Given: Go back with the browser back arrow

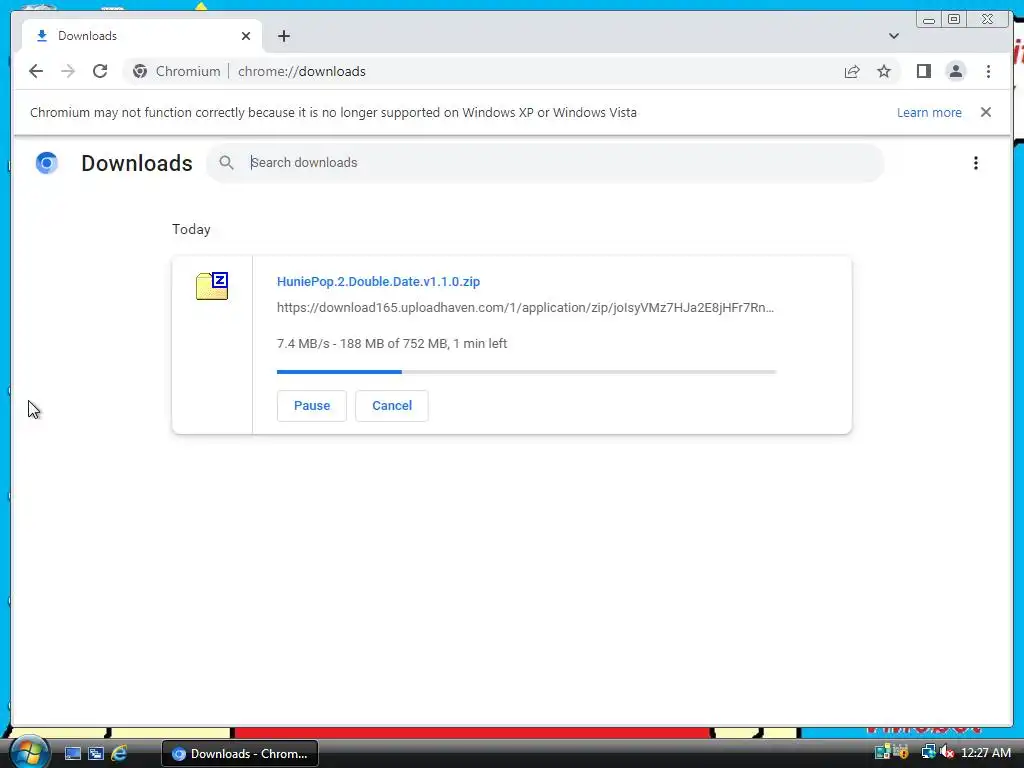Looking at the screenshot, I should (x=36, y=71).
